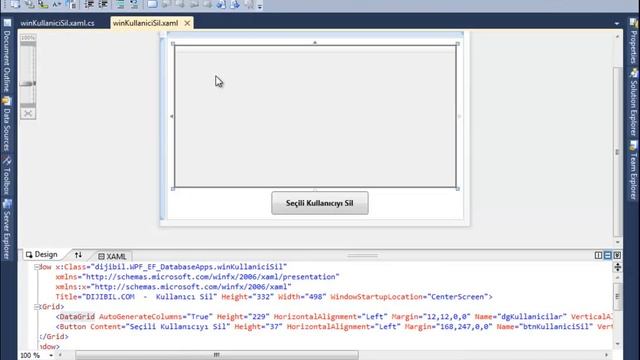Open the 100 % zoom dropdown in XAML editor
This screenshot has width=640, height=360.
point(51,356)
